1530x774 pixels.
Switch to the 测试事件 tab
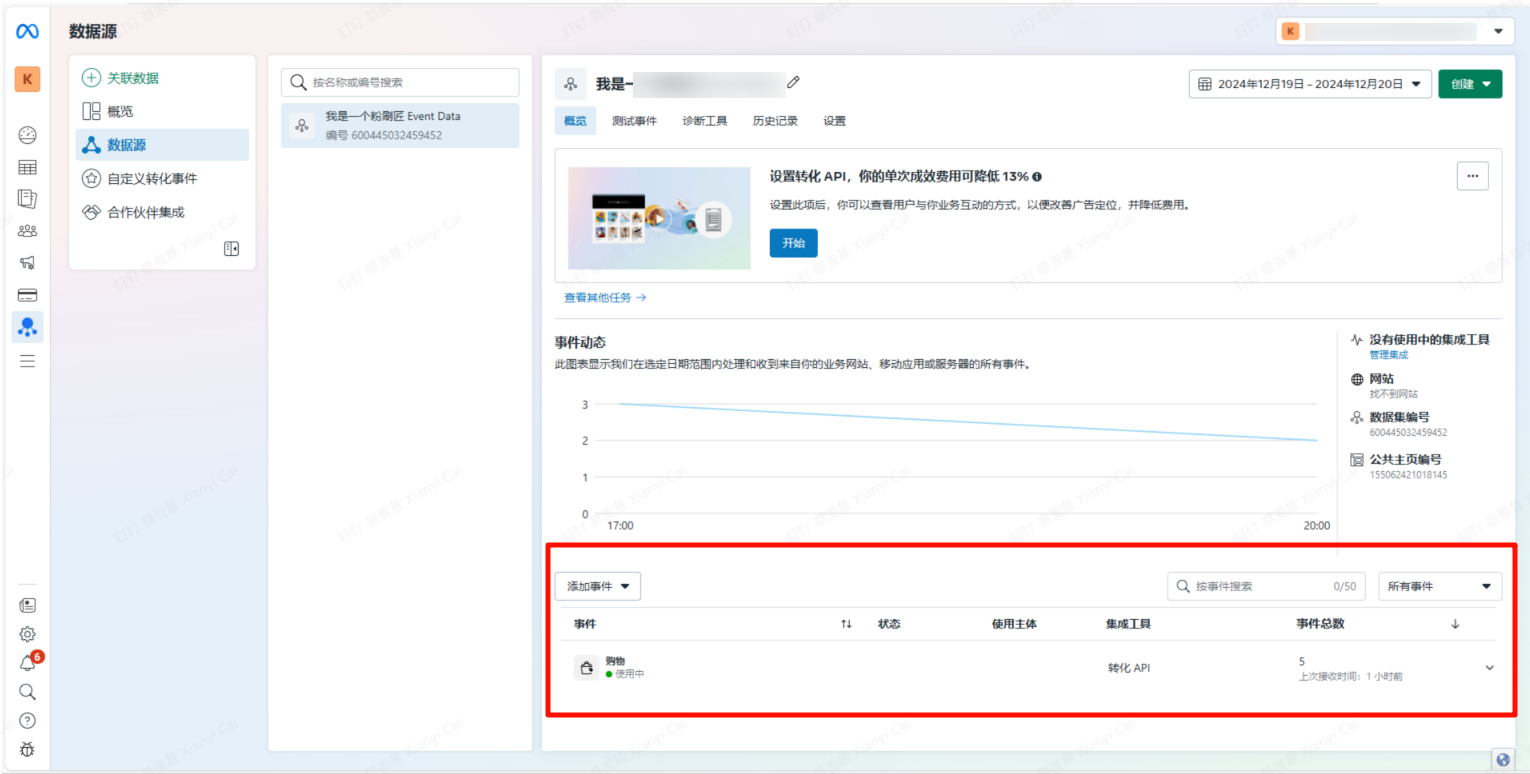click(634, 121)
